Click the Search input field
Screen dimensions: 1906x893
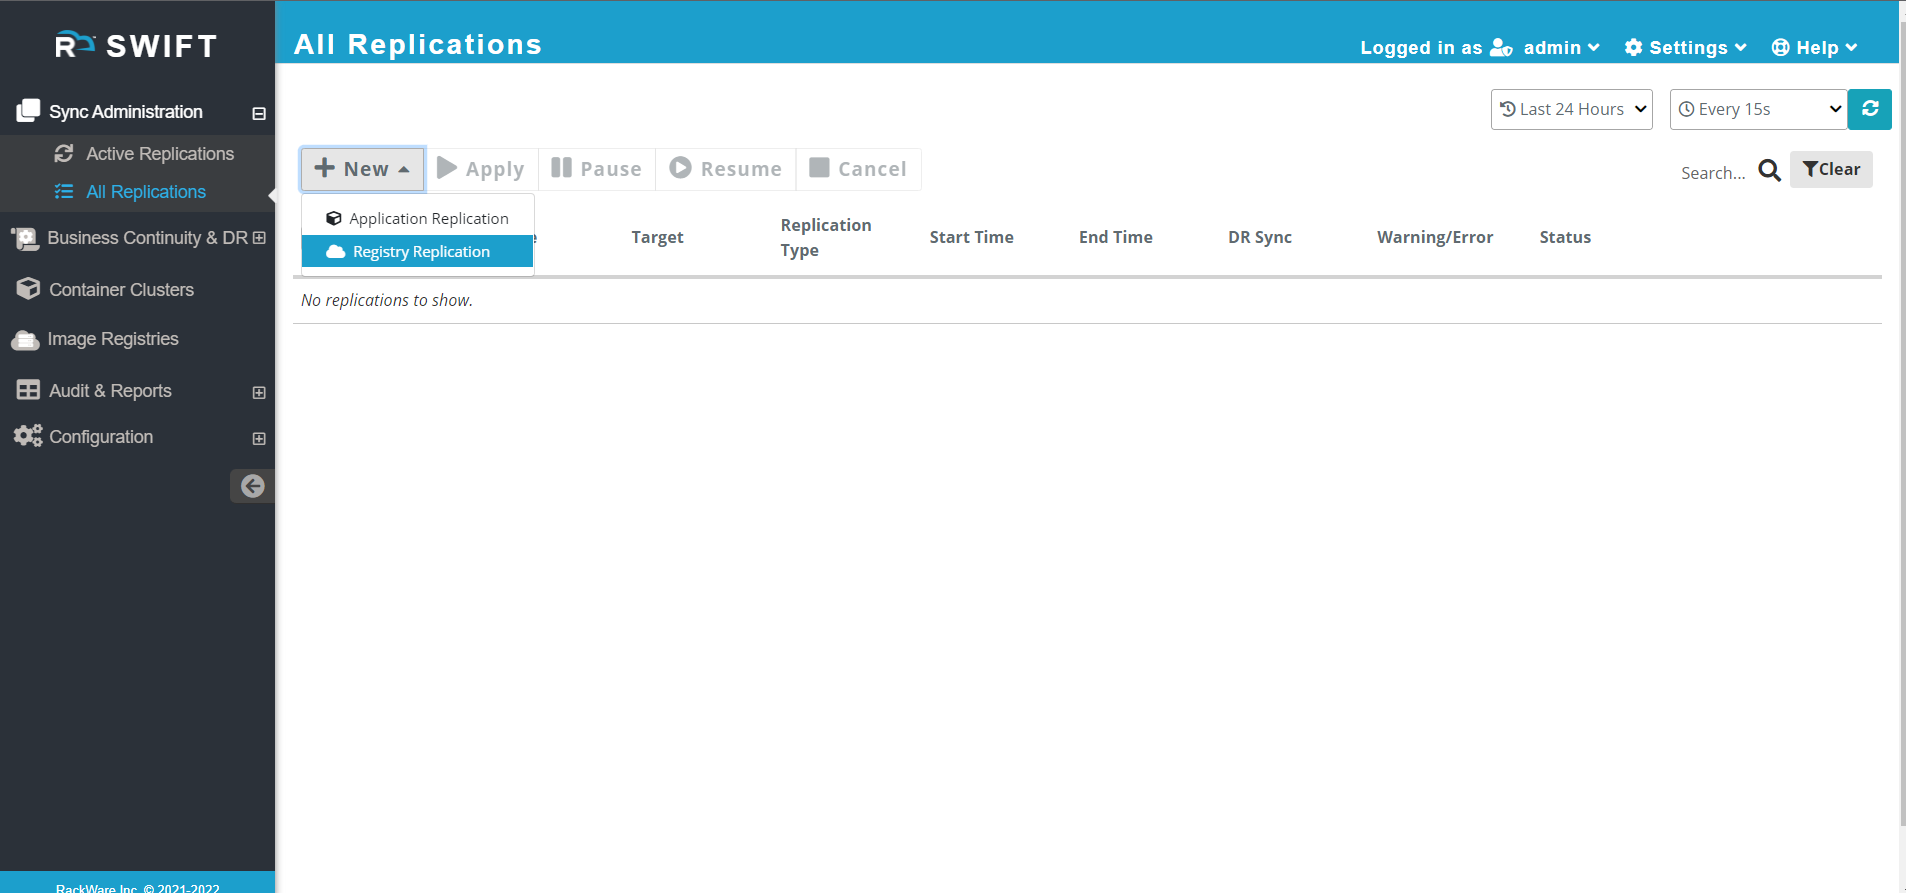[x=1712, y=173]
